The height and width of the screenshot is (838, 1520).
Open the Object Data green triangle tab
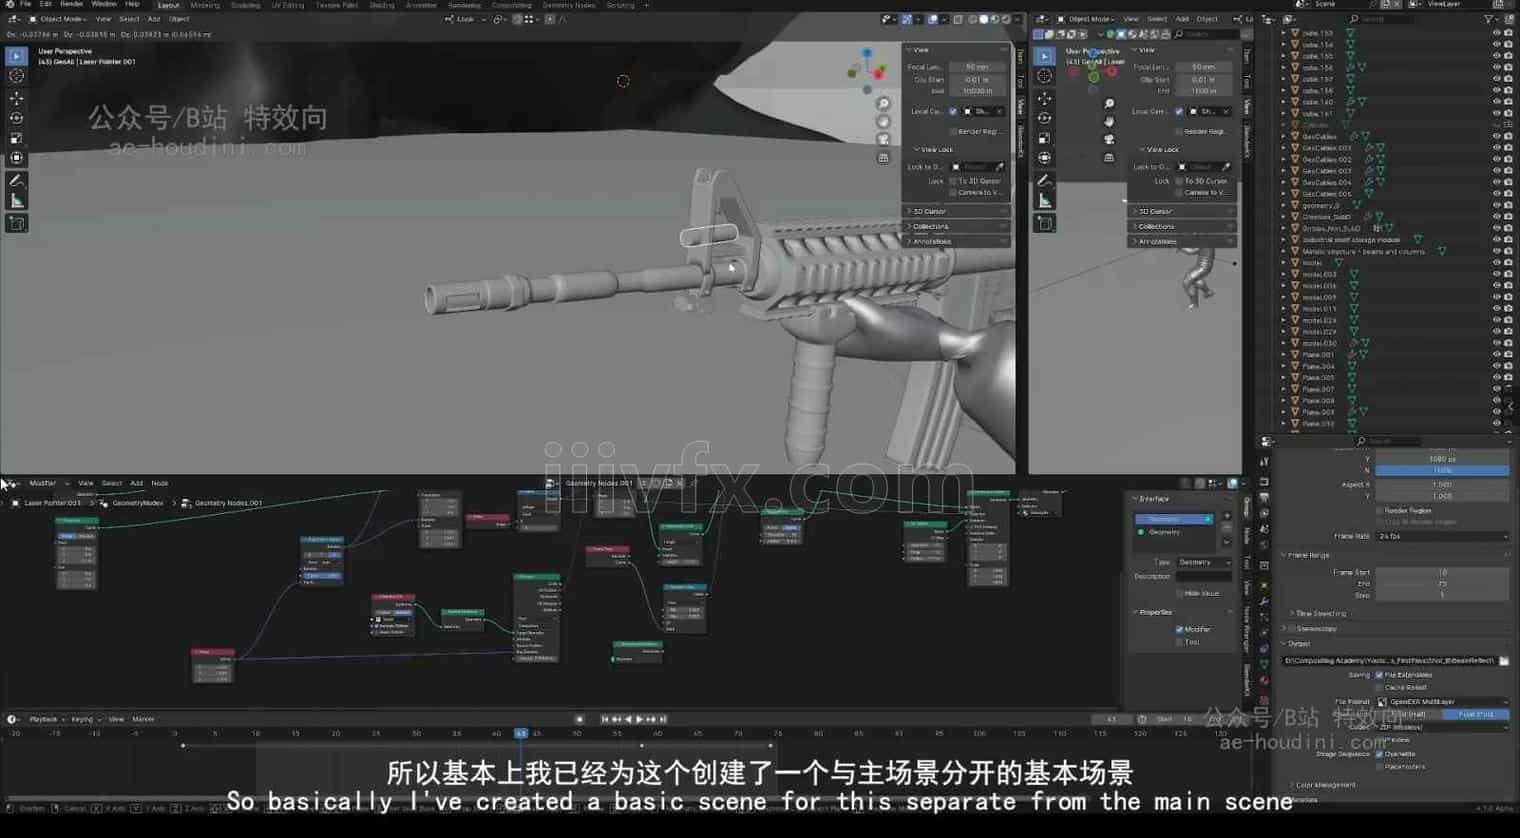point(1264,664)
